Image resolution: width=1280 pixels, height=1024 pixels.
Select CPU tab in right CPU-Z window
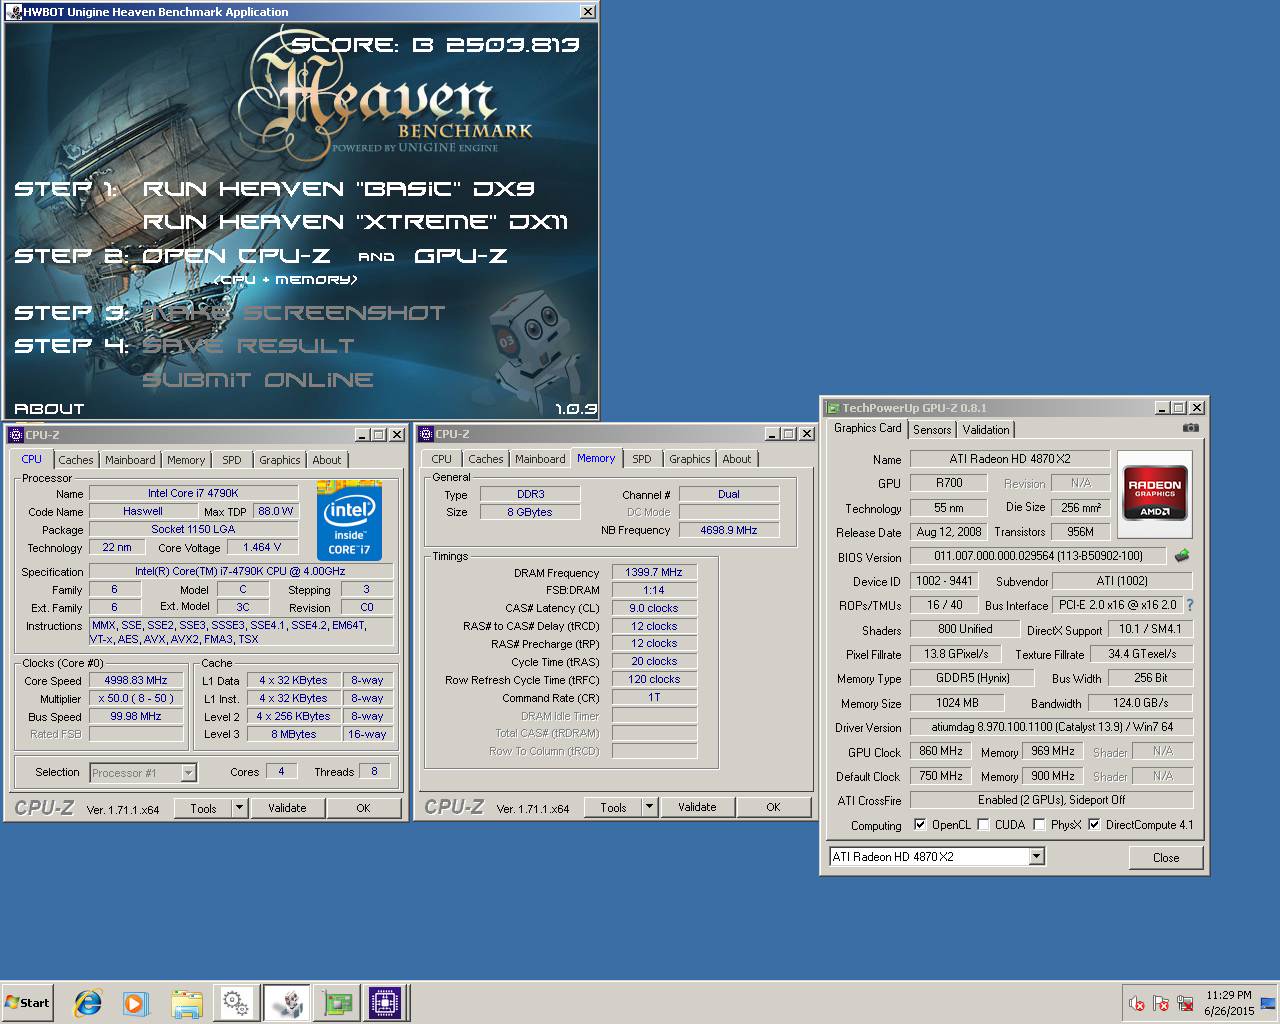coord(442,459)
